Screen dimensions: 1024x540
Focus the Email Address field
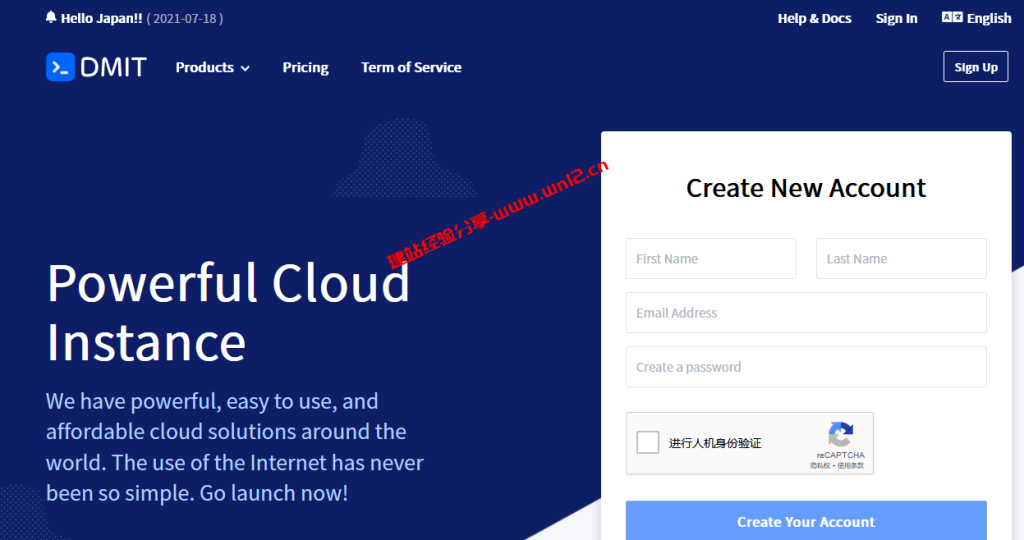(x=806, y=313)
